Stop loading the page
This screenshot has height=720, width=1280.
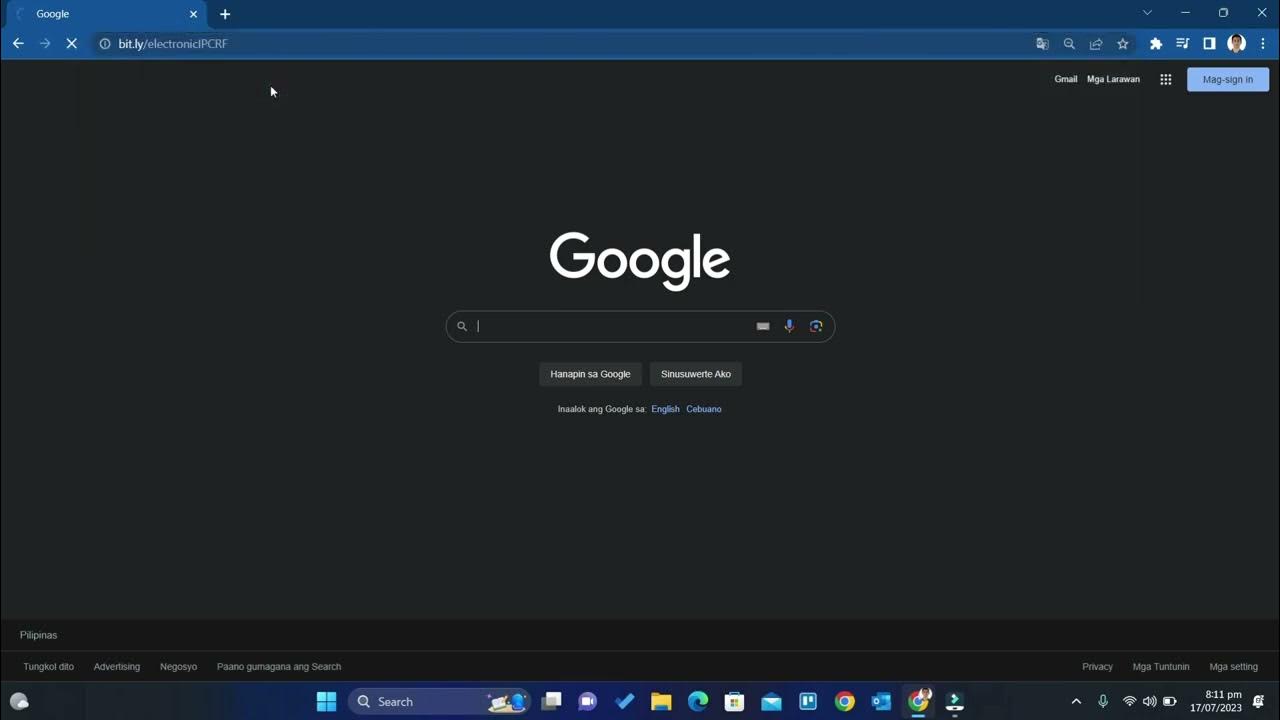(71, 44)
